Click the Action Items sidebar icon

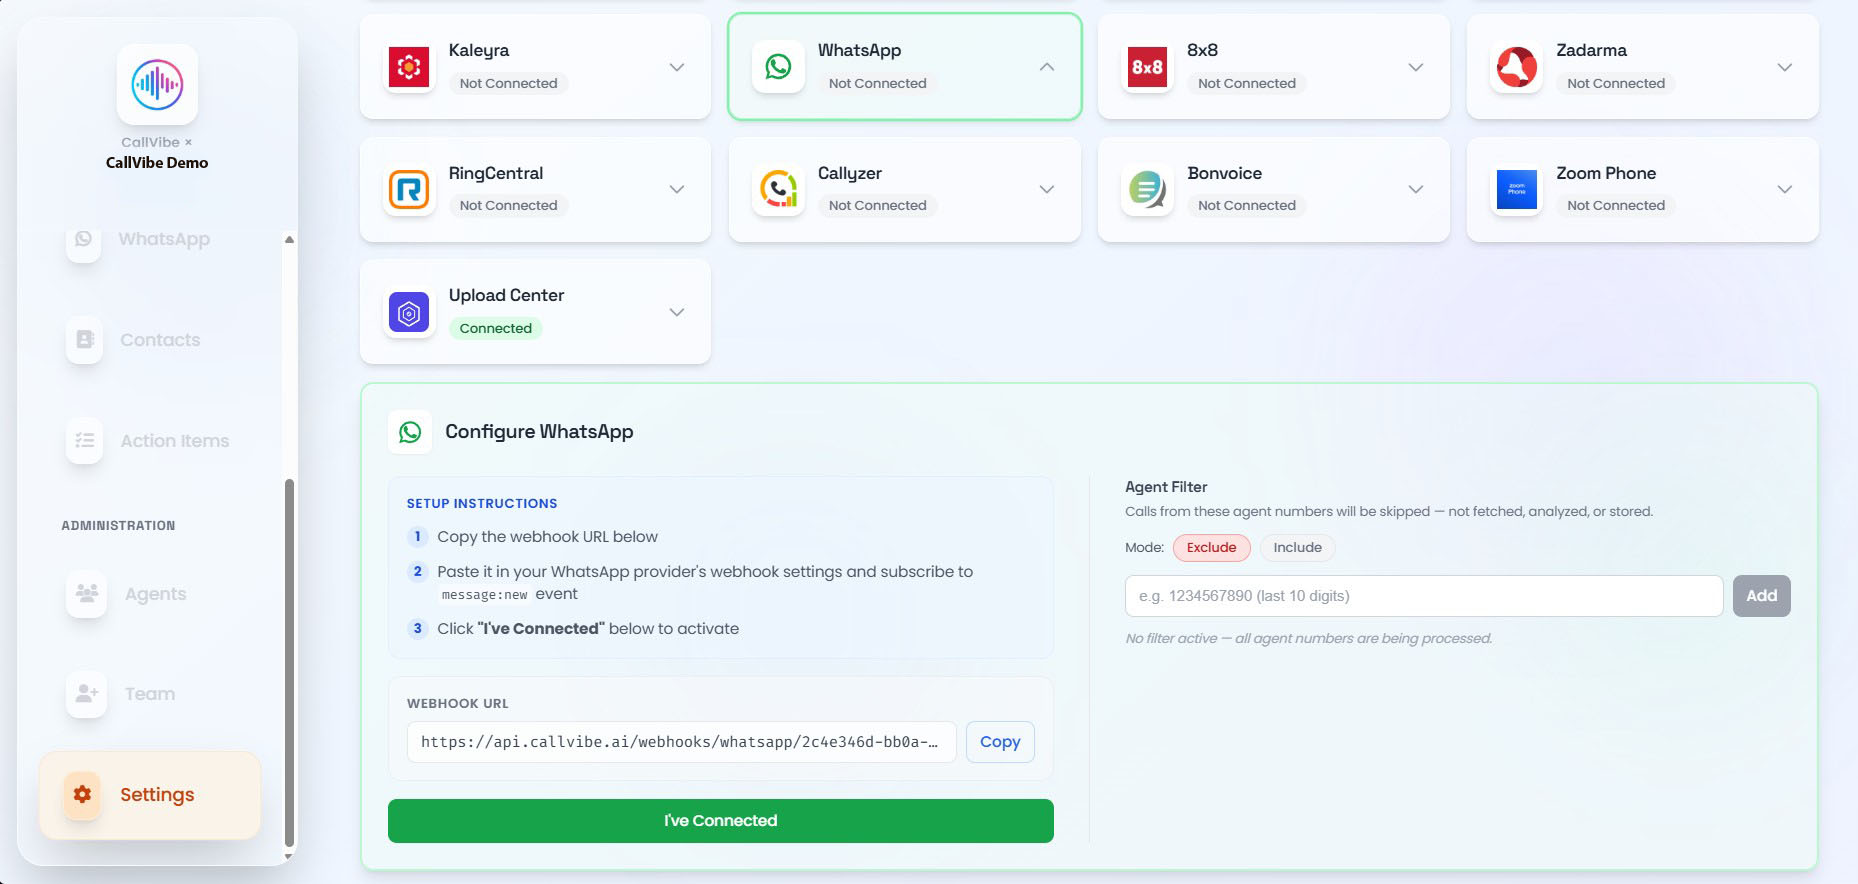point(85,441)
